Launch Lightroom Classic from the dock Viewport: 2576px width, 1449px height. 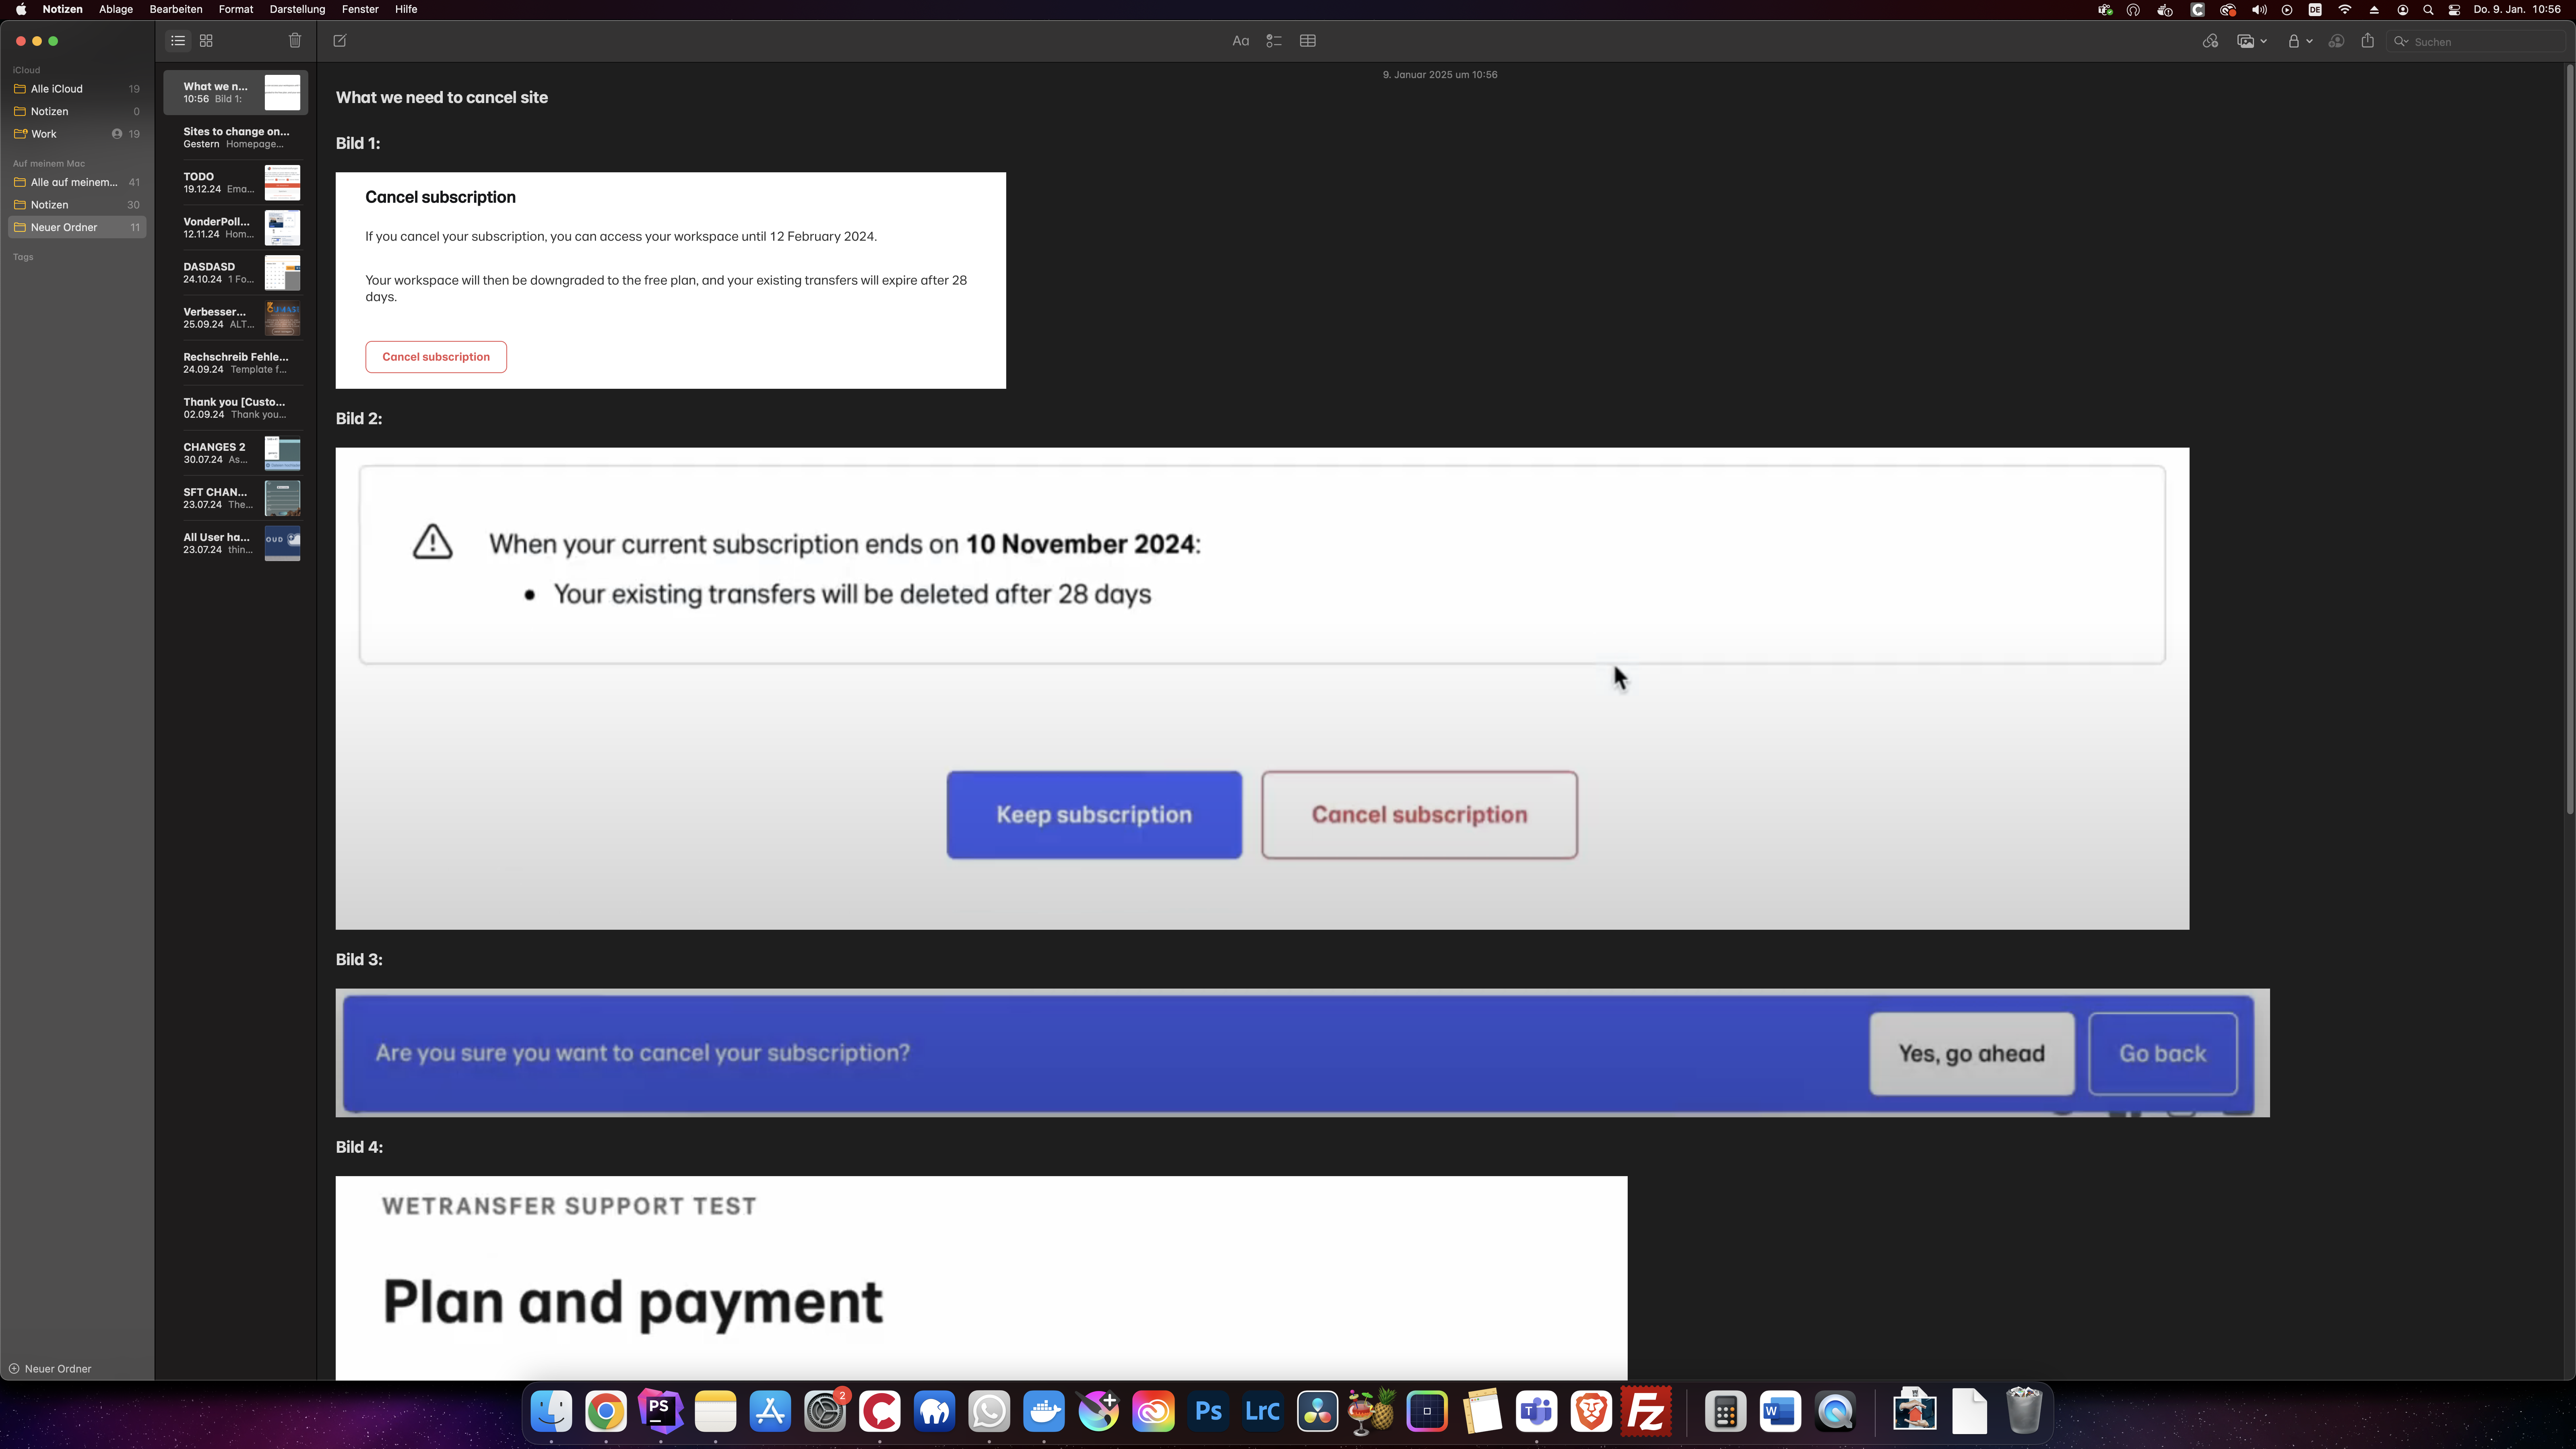point(1263,1412)
